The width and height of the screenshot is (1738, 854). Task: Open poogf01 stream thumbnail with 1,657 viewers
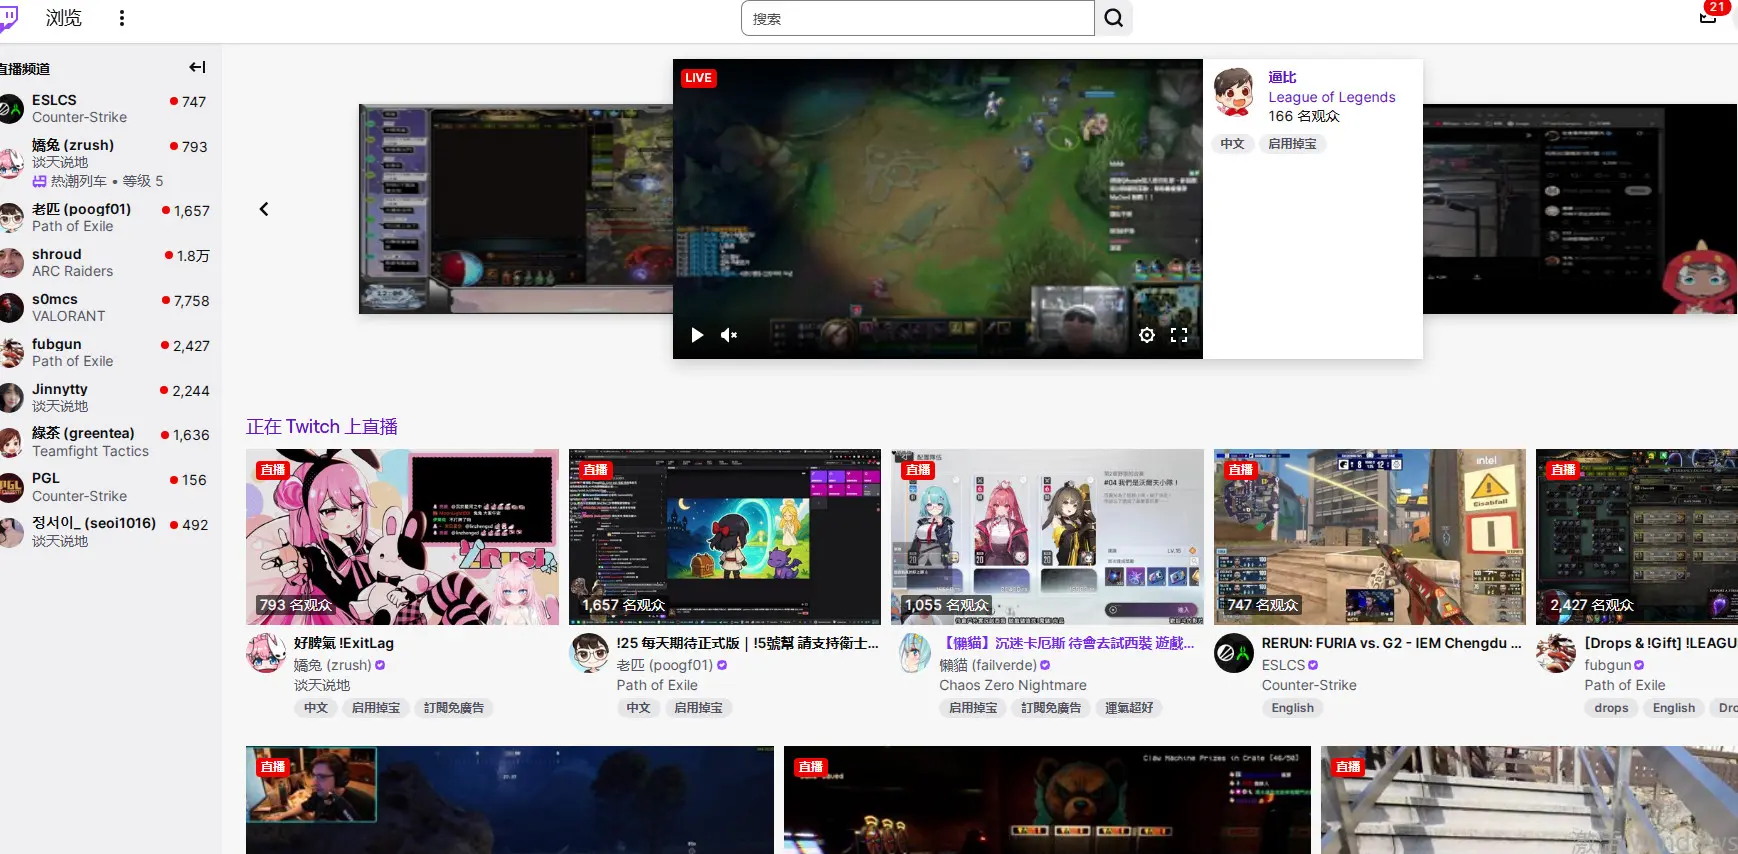pyautogui.click(x=725, y=537)
